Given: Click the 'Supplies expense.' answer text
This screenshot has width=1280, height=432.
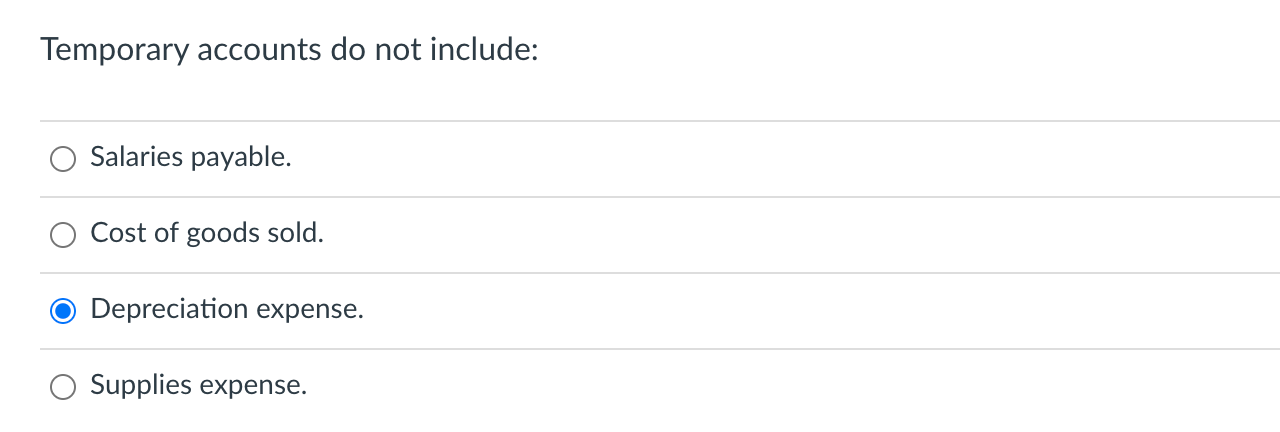Looking at the screenshot, I should 198,385.
